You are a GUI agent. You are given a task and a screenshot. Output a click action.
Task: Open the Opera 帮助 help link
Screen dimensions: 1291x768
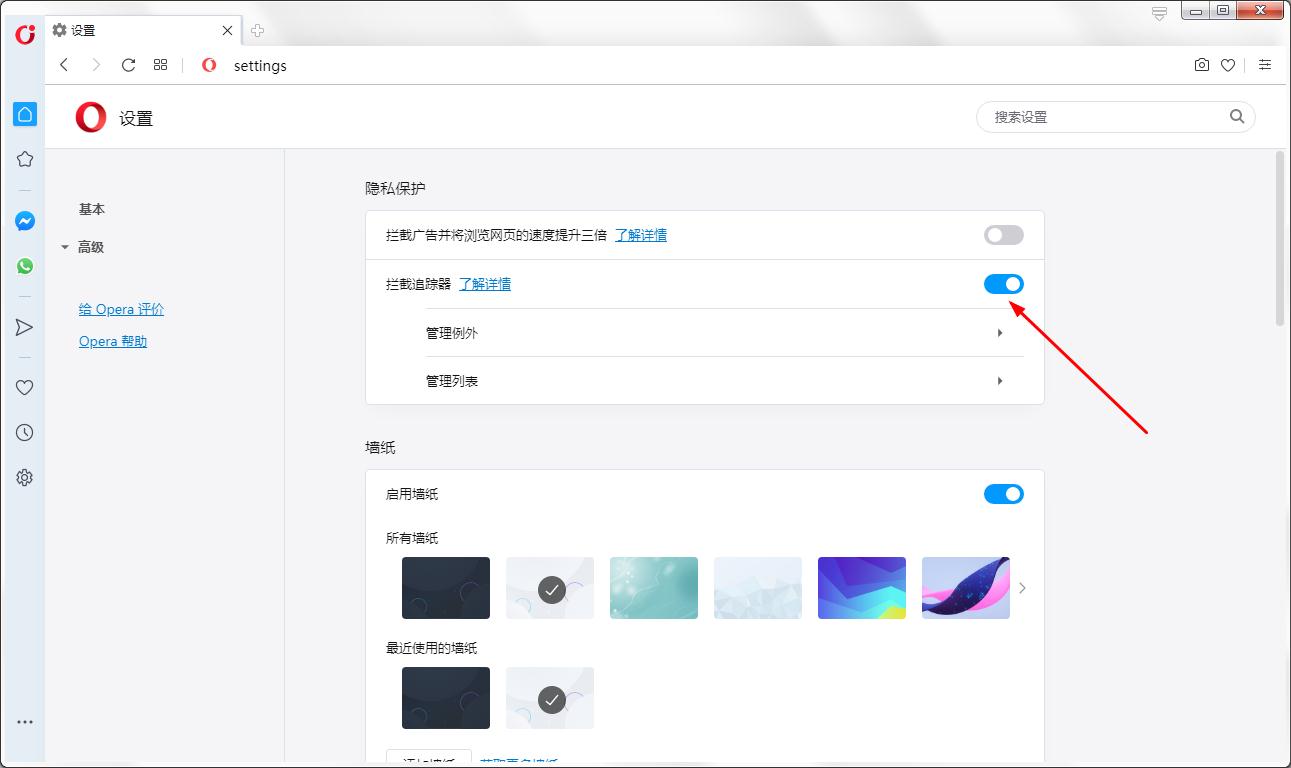pyautogui.click(x=112, y=341)
